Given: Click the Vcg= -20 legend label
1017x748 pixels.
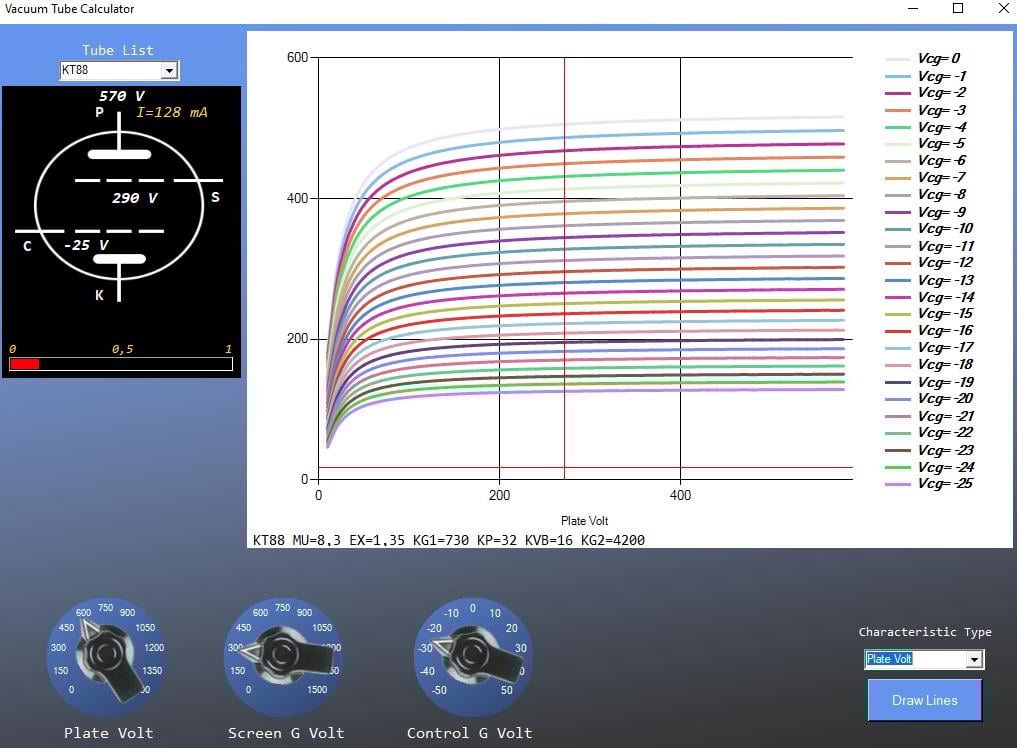Looking at the screenshot, I should [x=945, y=399].
